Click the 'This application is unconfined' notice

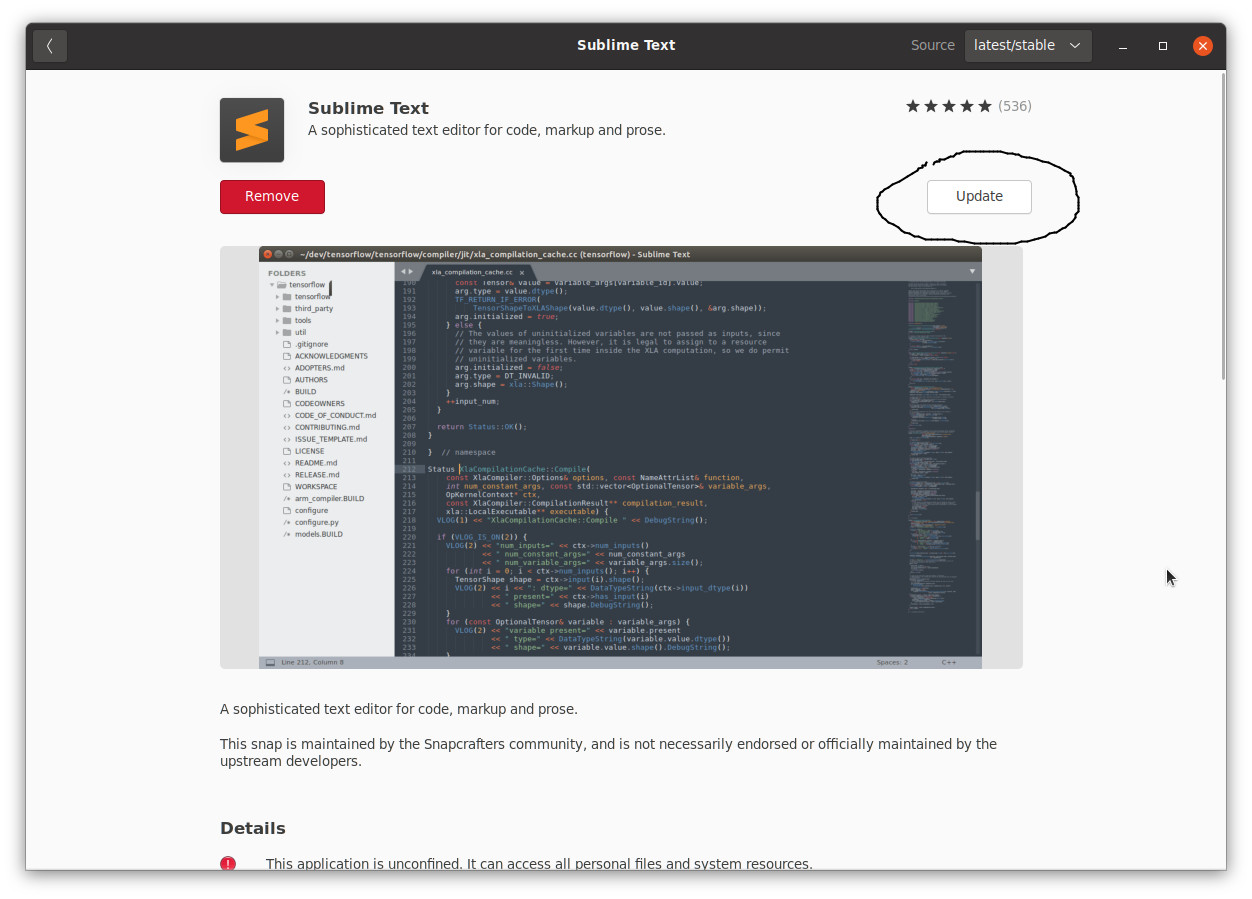pyautogui.click(x=539, y=864)
